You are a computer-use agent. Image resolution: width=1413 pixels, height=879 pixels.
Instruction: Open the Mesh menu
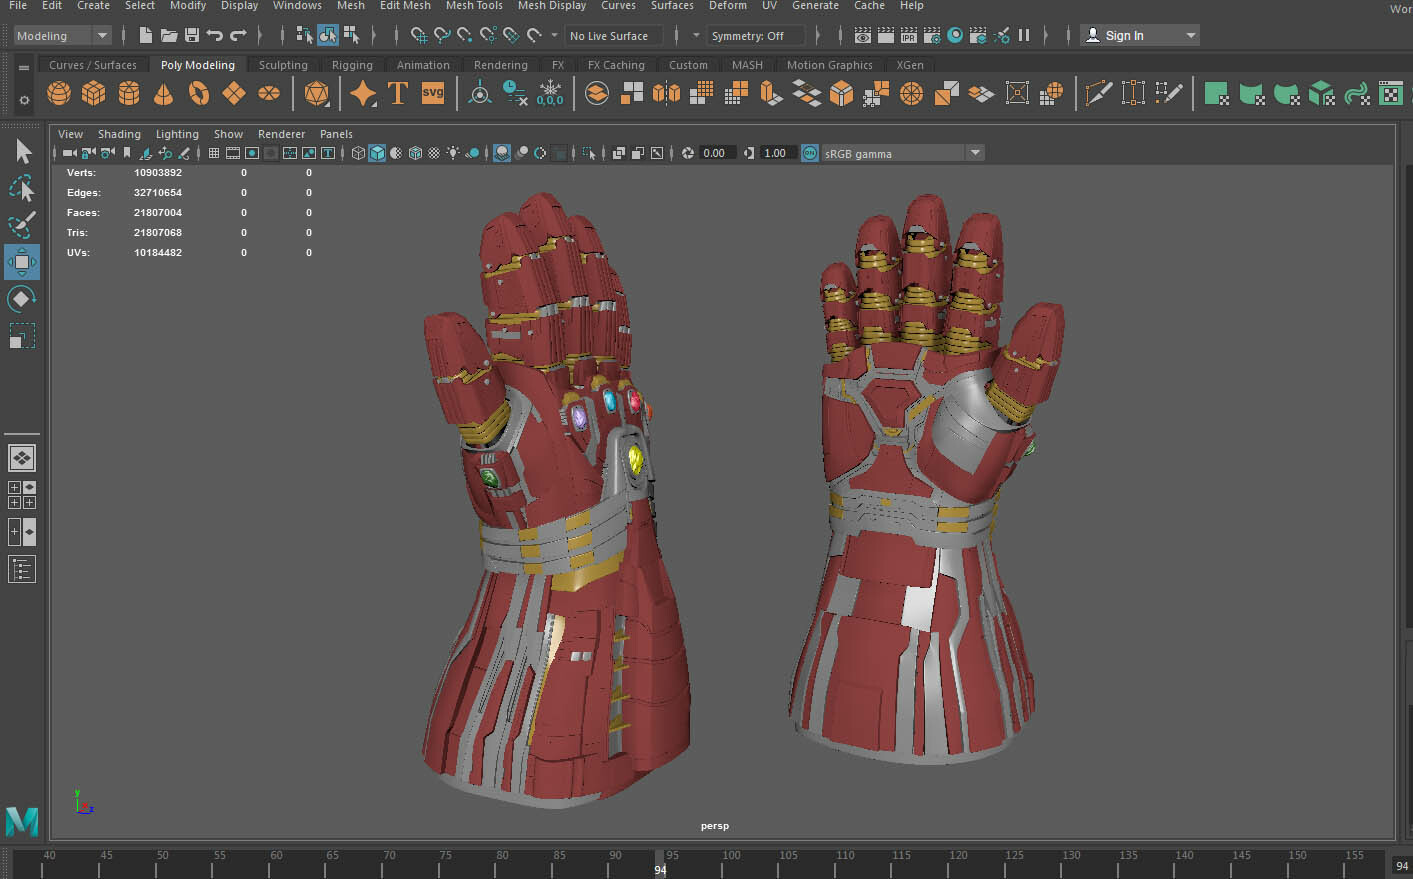[350, 6]
